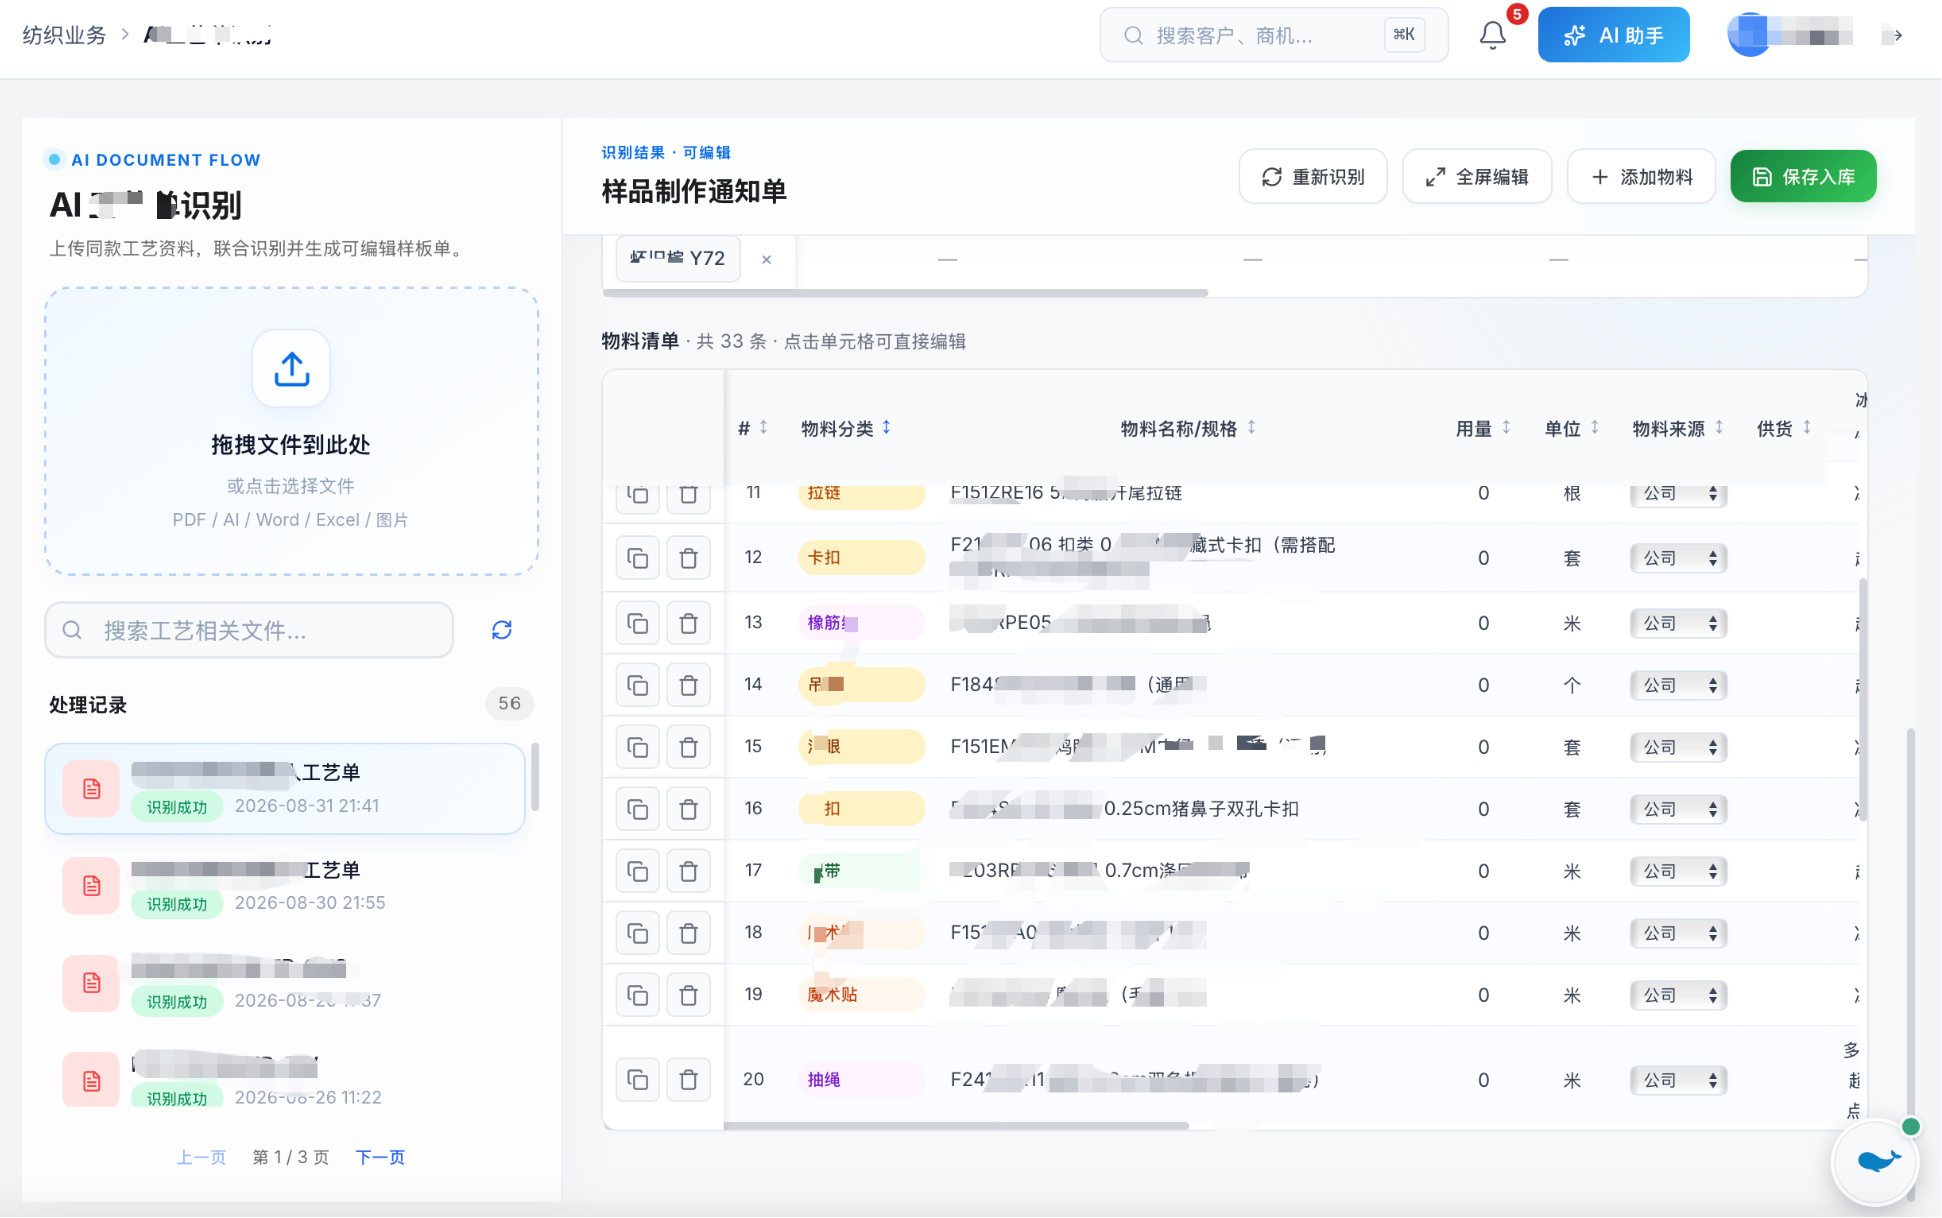Image resolution: width=1942 pixels, height=1218 pixels.
Task: Click 添加物料 button
Action: [x=1641, y=177]
